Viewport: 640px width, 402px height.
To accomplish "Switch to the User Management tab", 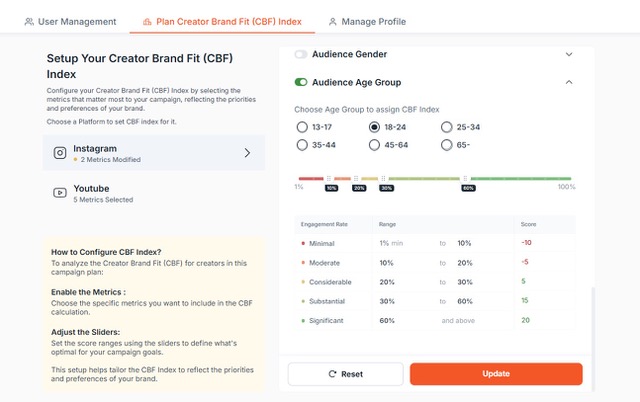I will pos(70,21).
